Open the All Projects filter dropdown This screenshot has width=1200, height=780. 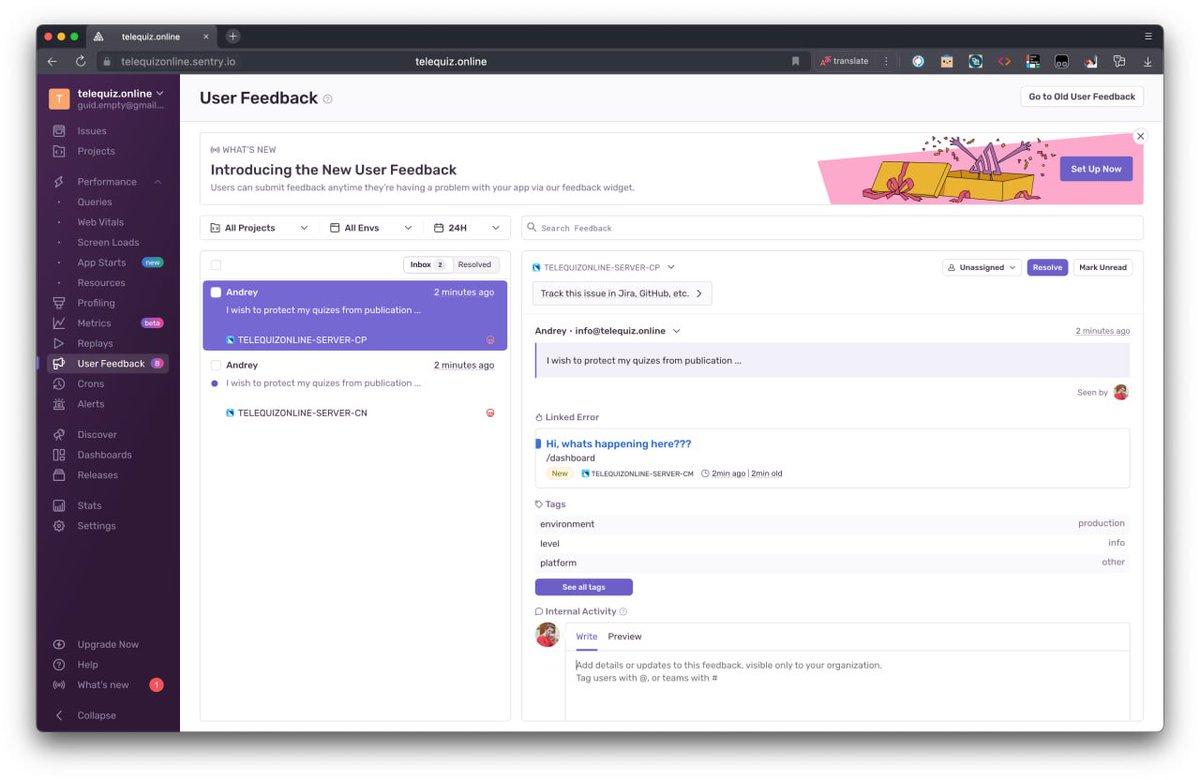[x=259, y=228]
